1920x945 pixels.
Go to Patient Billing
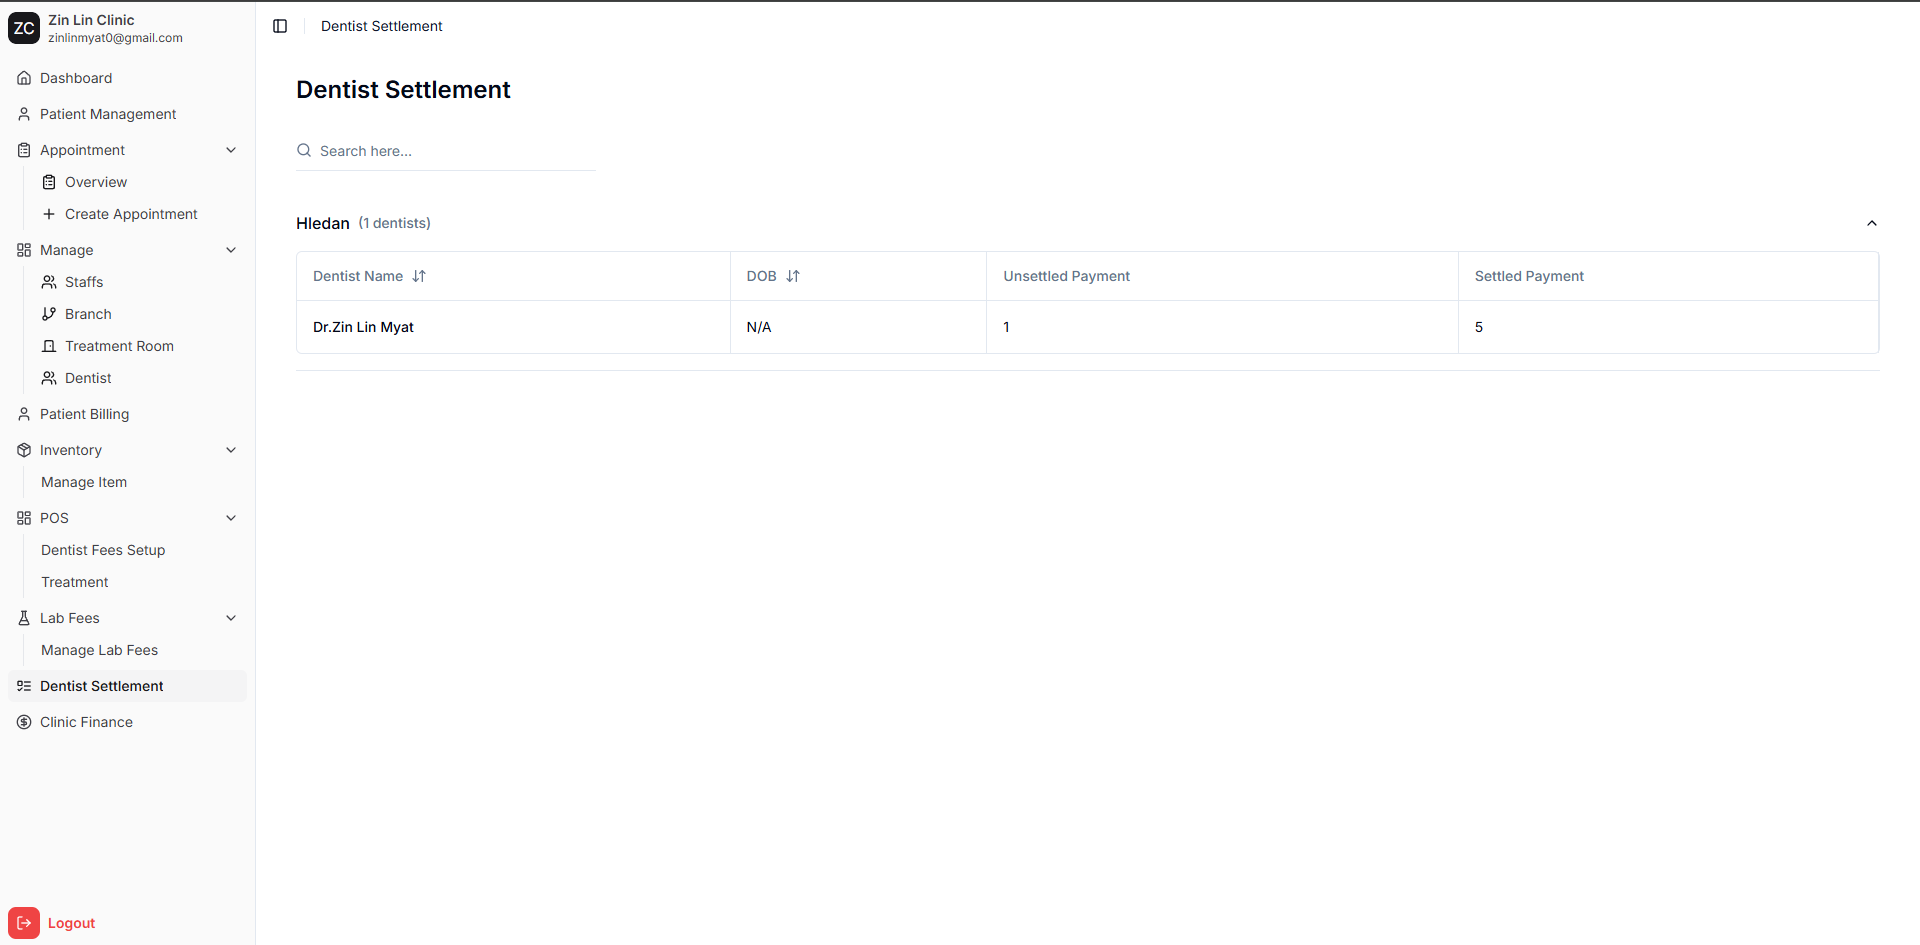pyautogui.click(x=84, y=414)
